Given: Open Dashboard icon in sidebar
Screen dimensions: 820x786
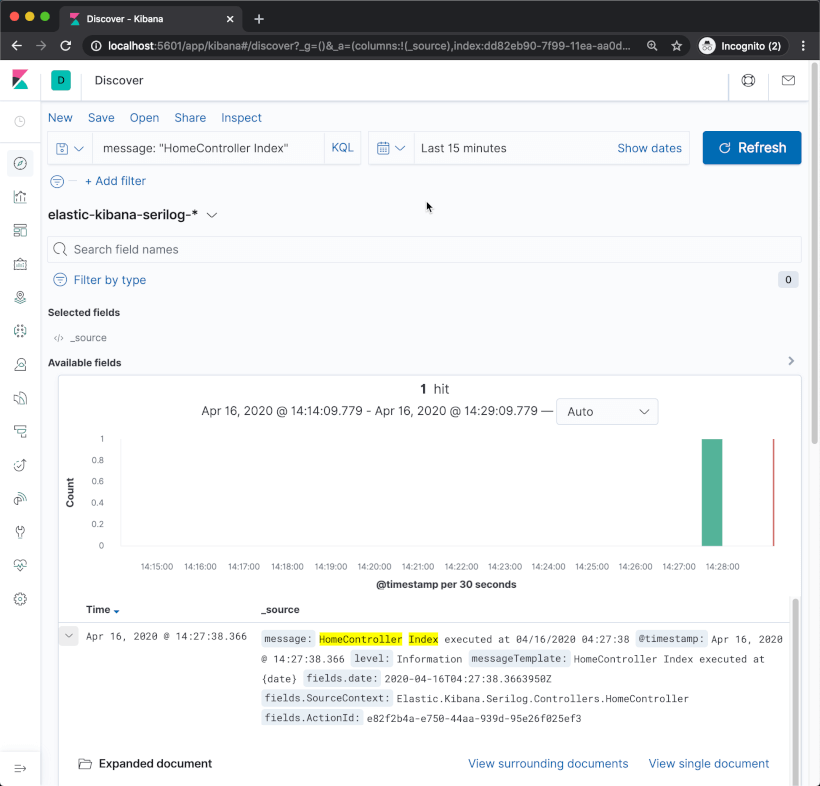Looking at the screenshot, I should click(x=20, y=231).
